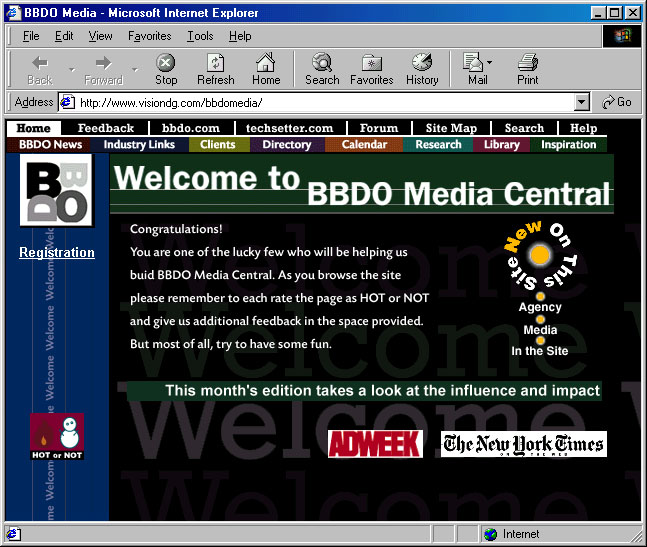The height and width of the screenshot is (547, 647).
Task: Expand the Address bar dropdown arrow
Action: [x=582, y=102]
